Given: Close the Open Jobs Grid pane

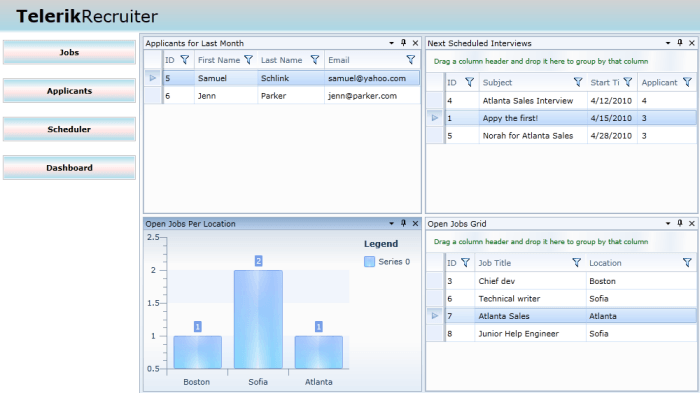Looking at the screenshot, I should pos(692,223).
